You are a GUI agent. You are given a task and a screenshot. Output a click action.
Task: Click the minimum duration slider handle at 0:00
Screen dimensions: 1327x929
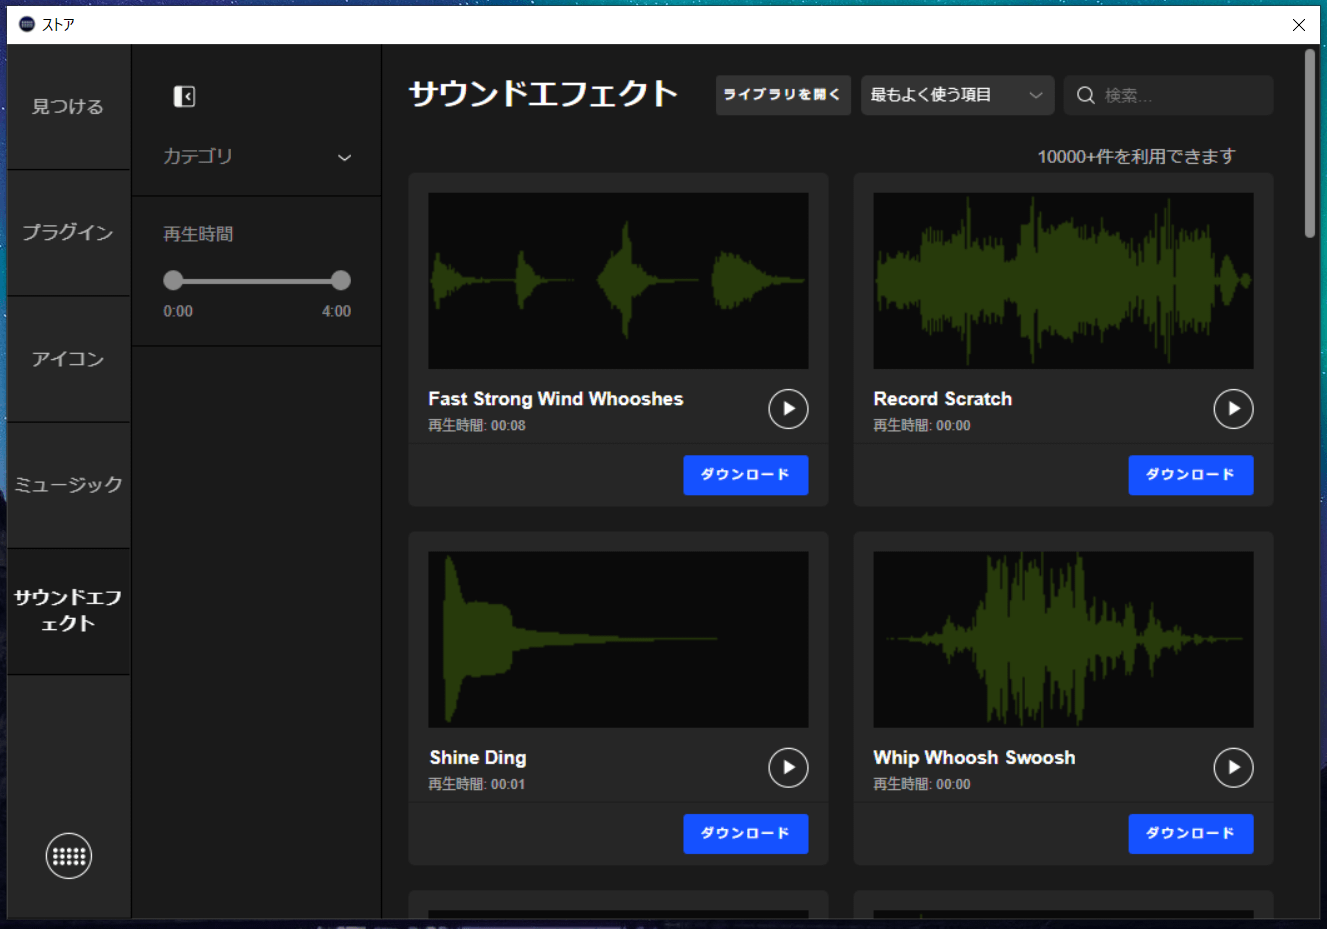[174, 280]
